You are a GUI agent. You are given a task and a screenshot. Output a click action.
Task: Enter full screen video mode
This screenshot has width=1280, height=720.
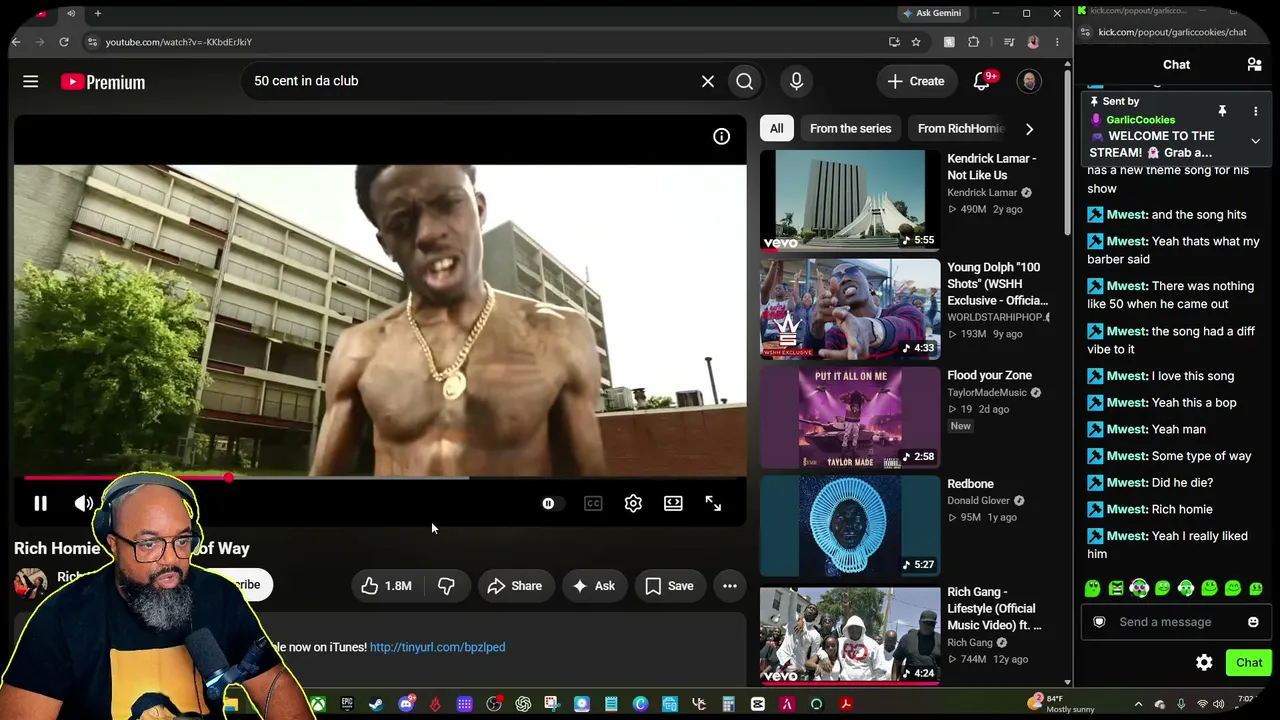(x=713, y=504)
